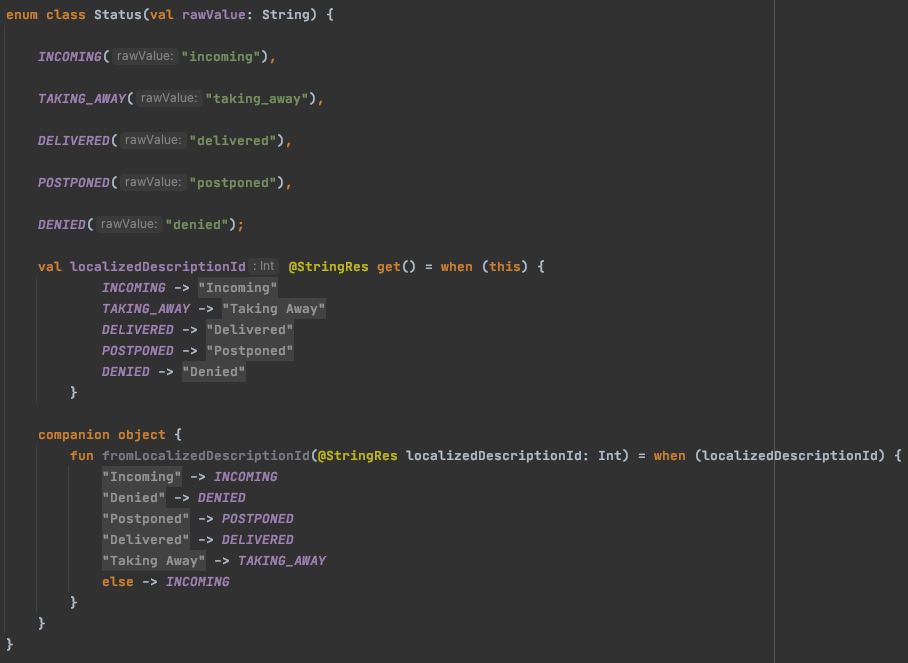Click "Delivered" string in the getter branch
Image resolution: width=908 pixels, height=663 pixels.
(250, 330)
